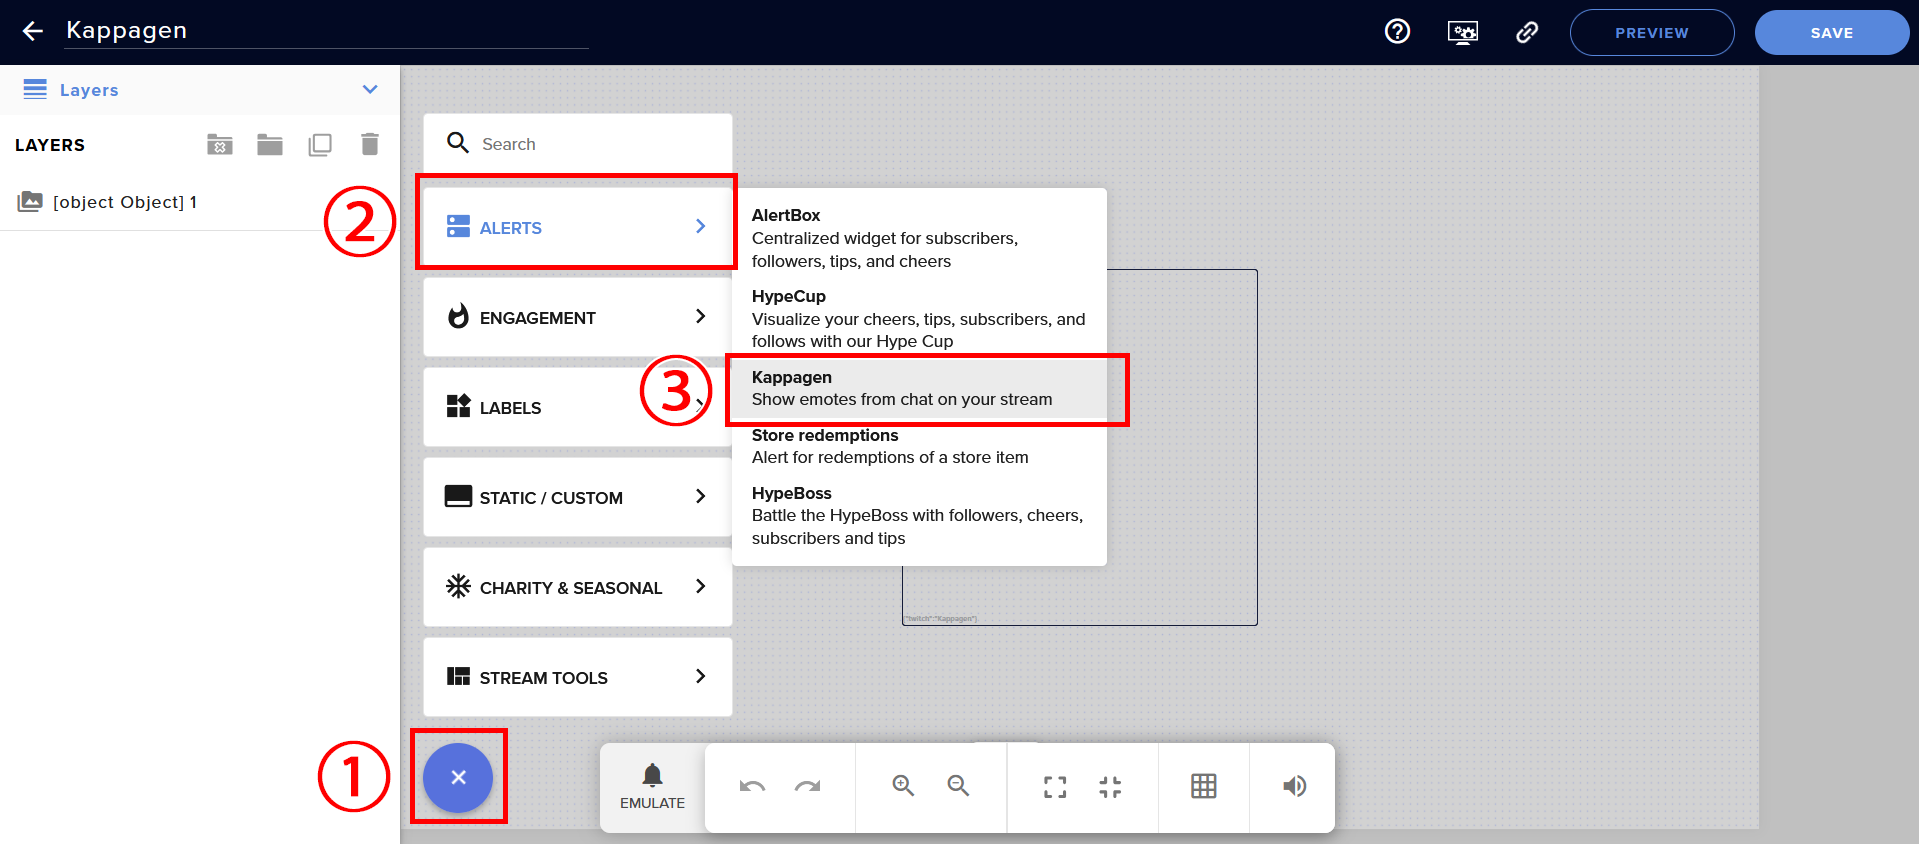Click the magnifier search icon
1919x844 pixels.
pos(458,143)
